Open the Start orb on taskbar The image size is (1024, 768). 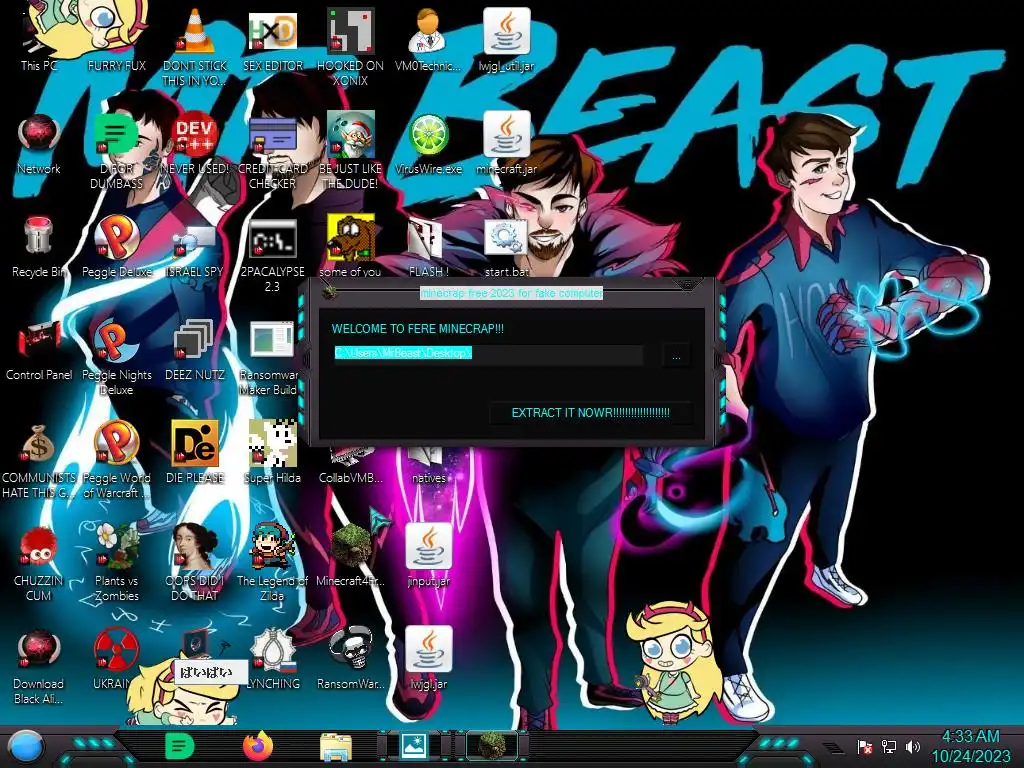[x=27, y=747]
